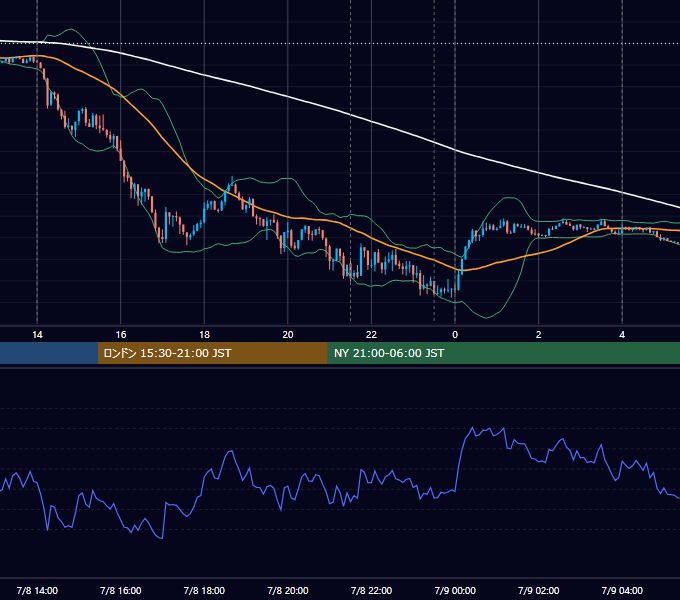
Task: Click the '20' hour label on the price chart axis
Action: click(288, 335)
